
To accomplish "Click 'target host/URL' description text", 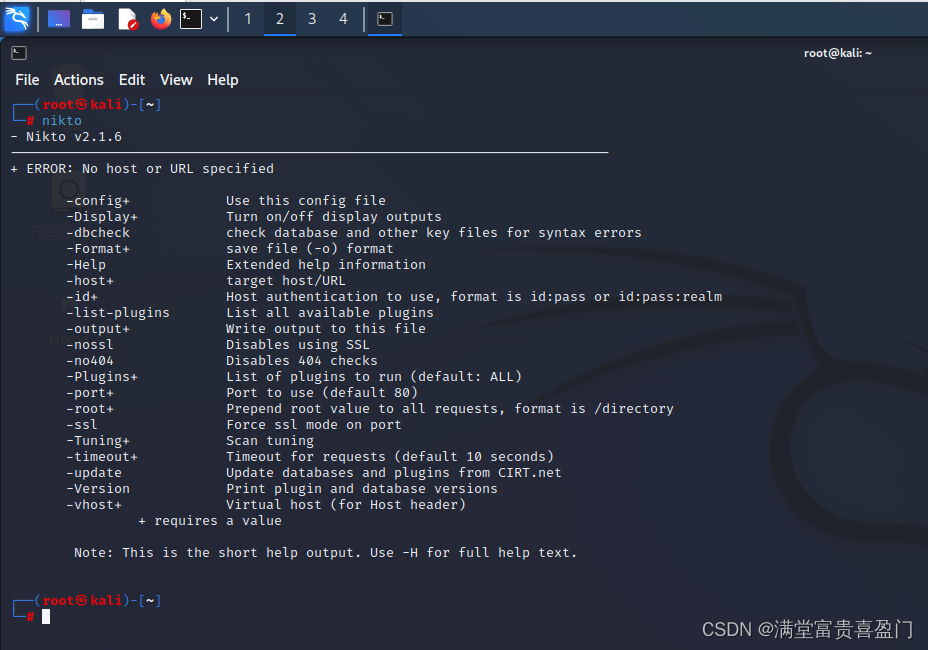I will [x=286, y=281].
